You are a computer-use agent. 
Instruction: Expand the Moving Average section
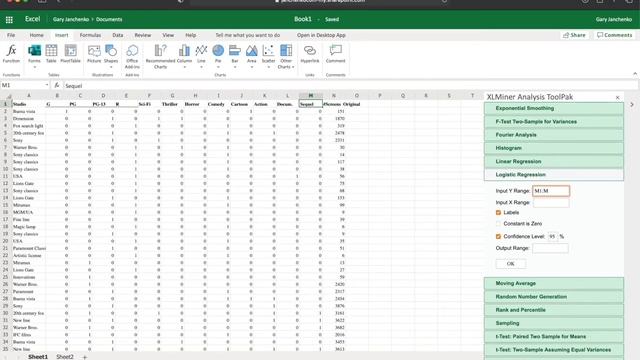click(x=554, y=283)
